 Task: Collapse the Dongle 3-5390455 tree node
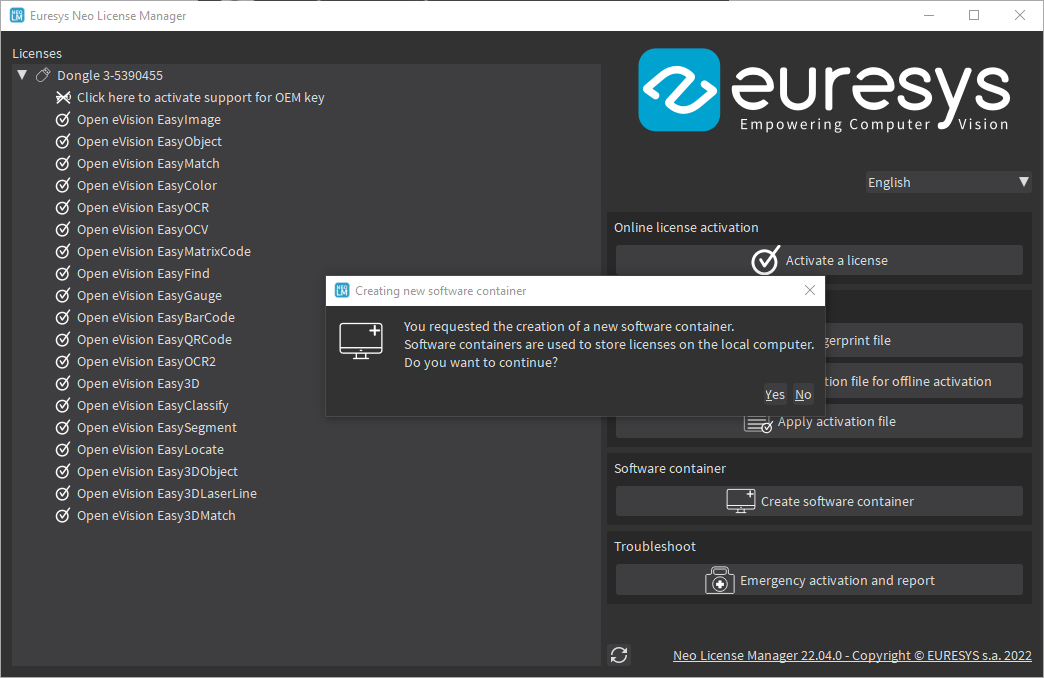tap(22, 75)
